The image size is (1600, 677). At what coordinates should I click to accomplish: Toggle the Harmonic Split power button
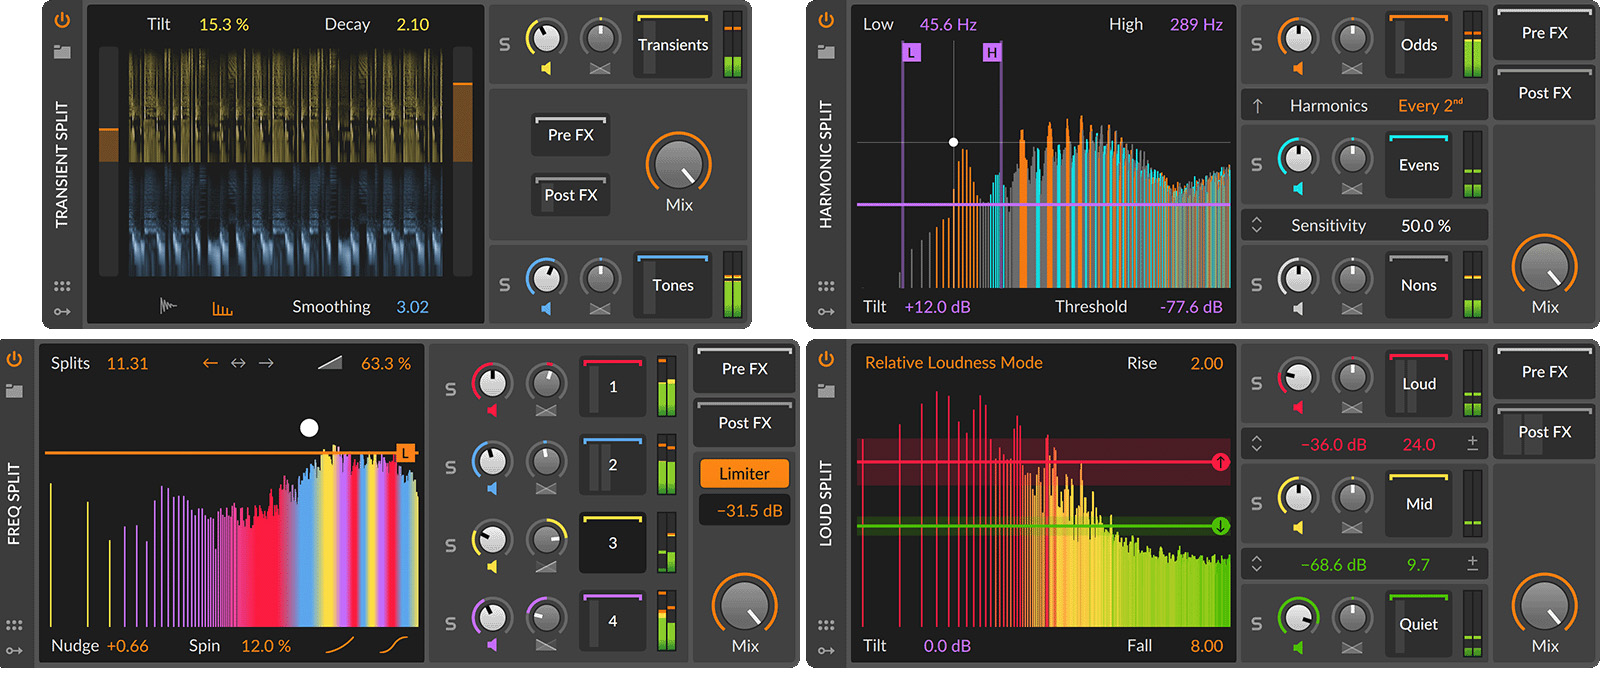(x=826, y=20)
